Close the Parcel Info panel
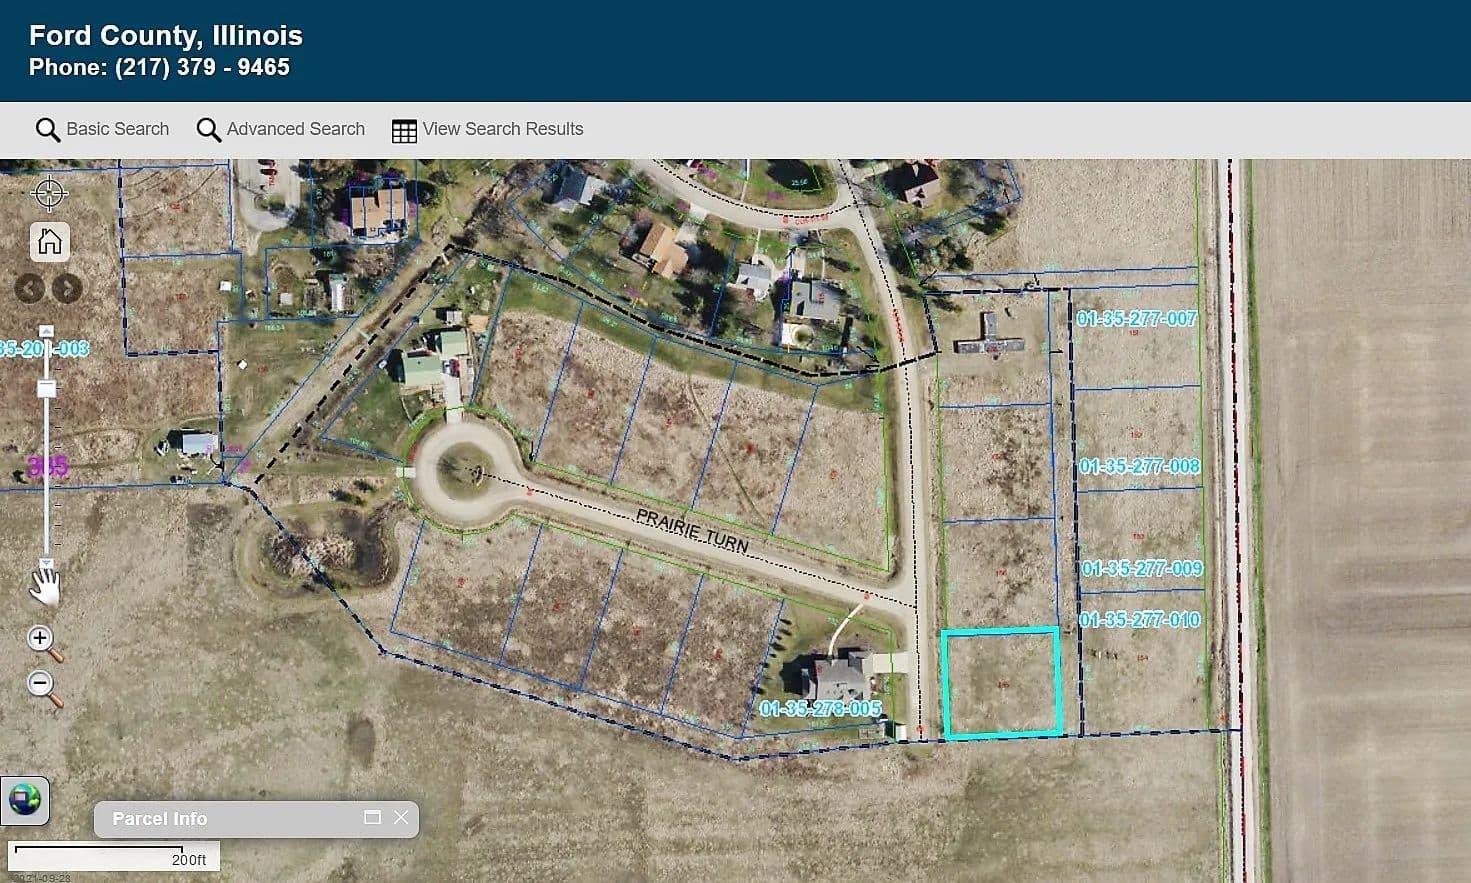The image size is (1471, 883). (x=401, y=818)
